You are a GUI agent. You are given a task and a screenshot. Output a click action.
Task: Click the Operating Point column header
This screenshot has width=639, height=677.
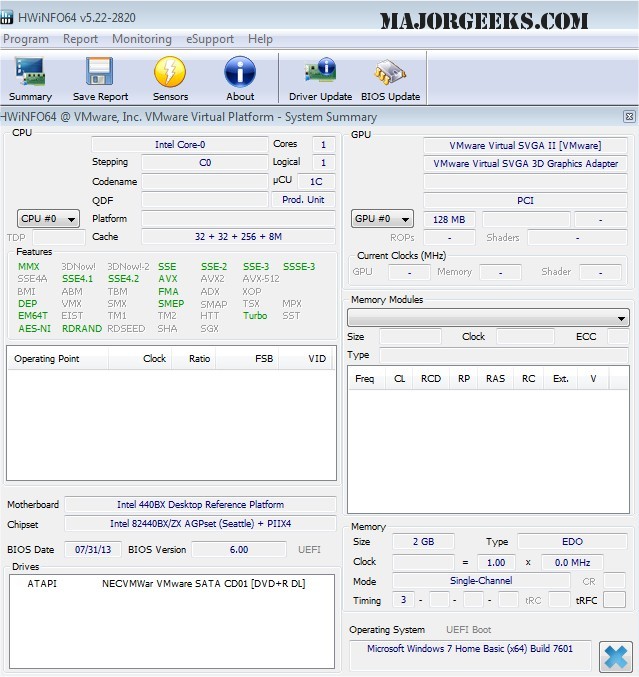pyautogui.click(x=57, y=358)
